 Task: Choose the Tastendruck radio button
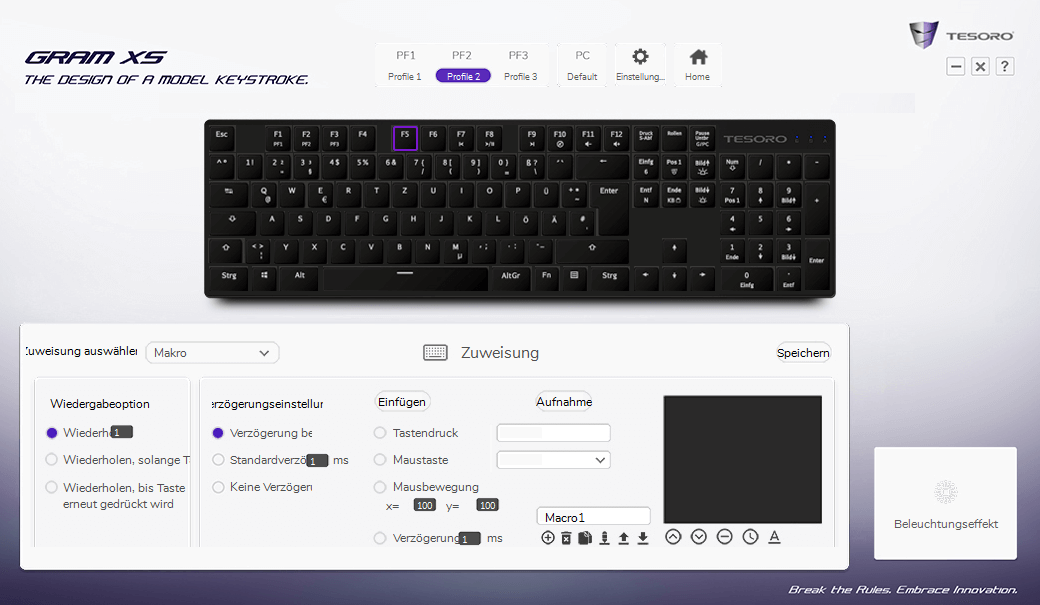click(x=380, y=433)
